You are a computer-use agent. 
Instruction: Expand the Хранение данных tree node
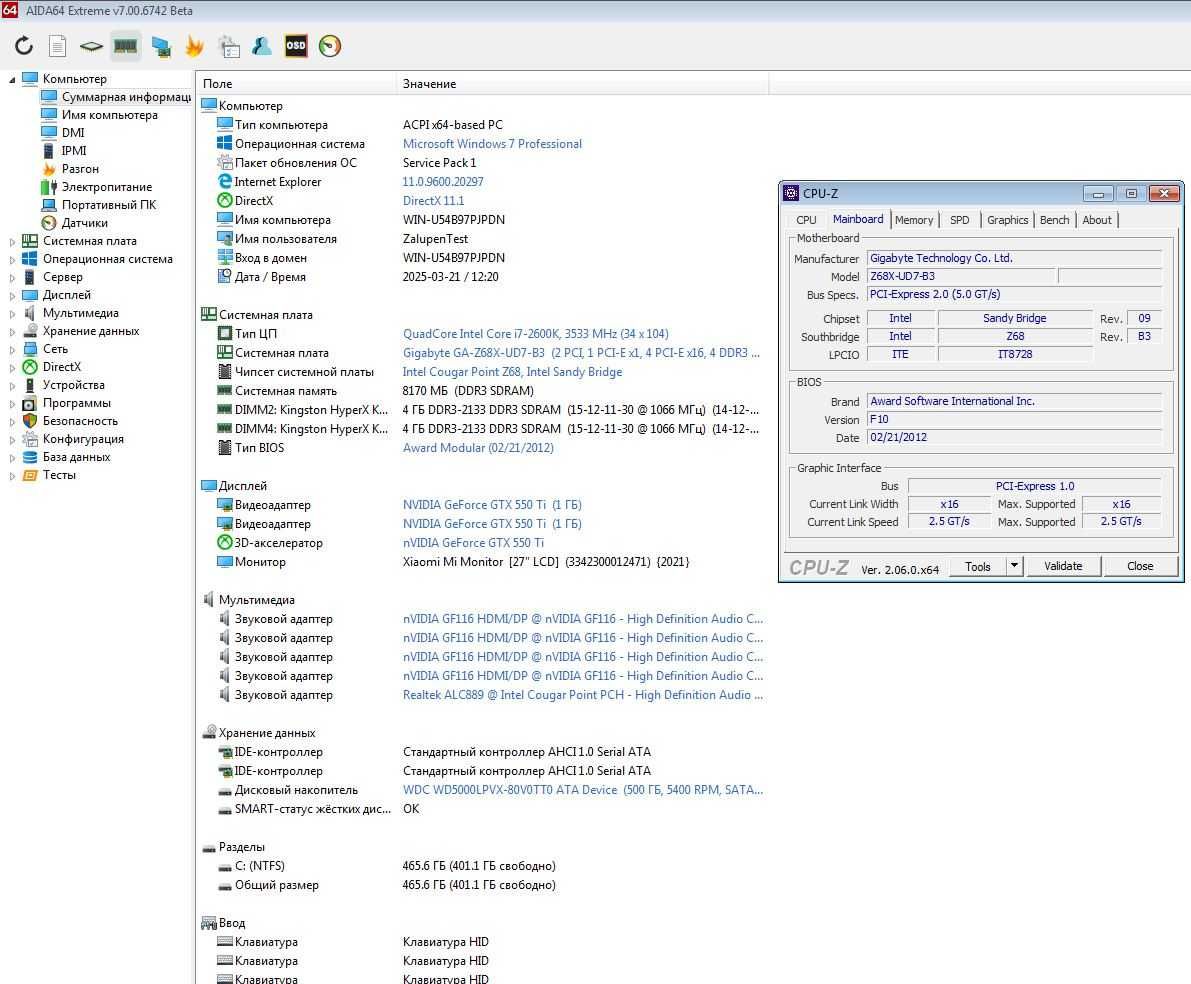[12, 331]
